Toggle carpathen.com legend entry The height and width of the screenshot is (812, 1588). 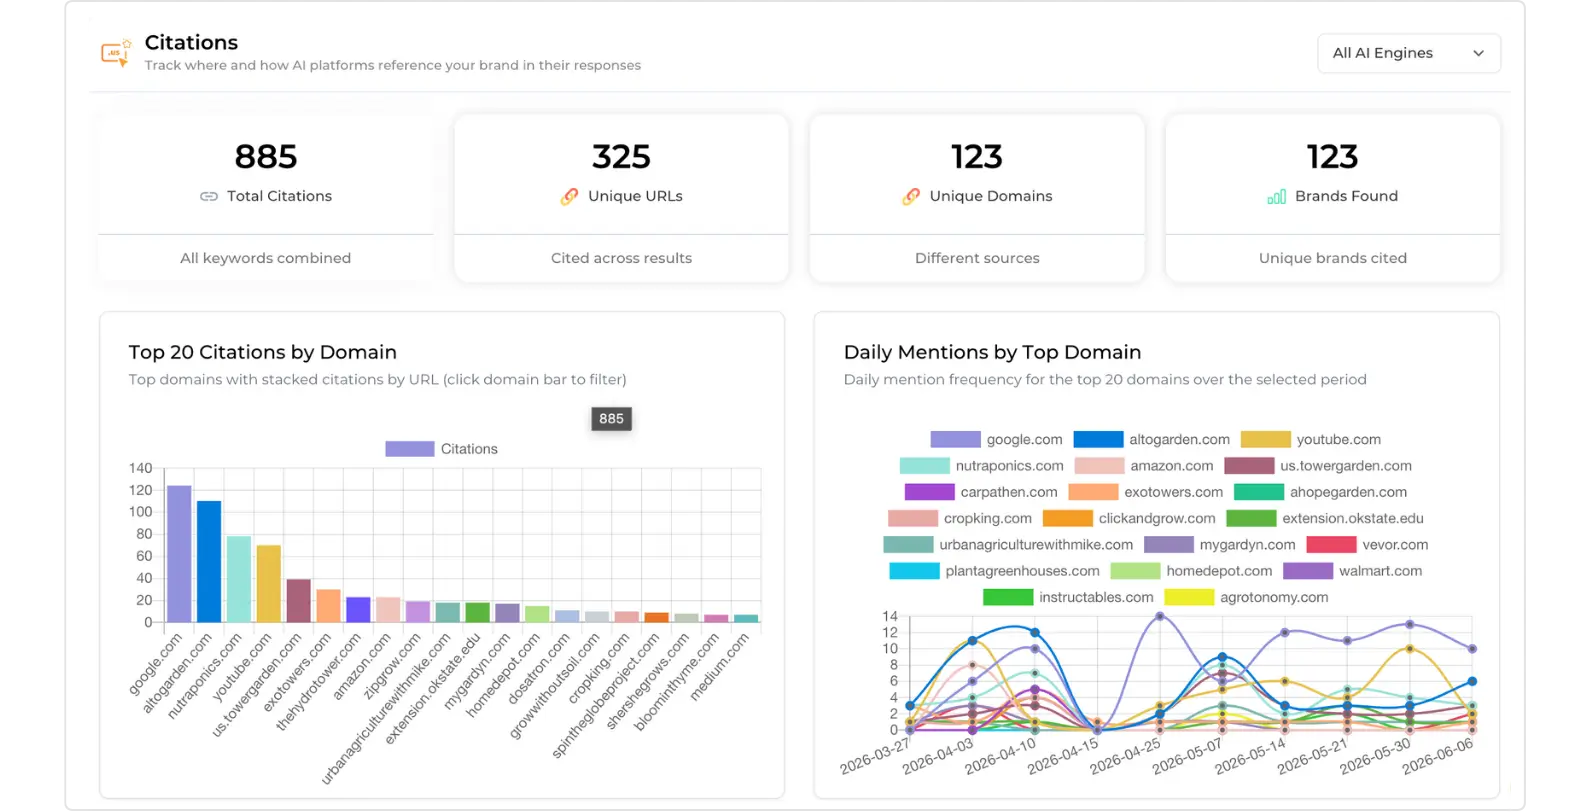[981, 492]
